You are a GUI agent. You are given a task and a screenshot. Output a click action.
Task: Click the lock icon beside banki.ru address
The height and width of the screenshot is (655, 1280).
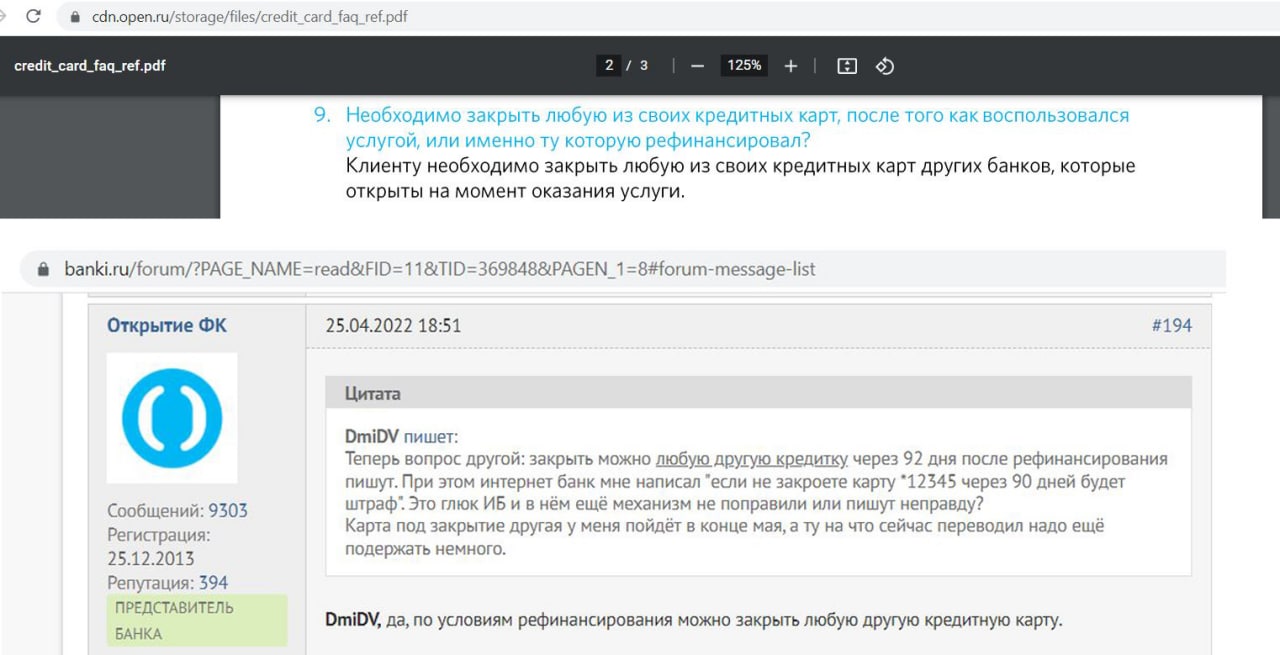coord(42,269)
